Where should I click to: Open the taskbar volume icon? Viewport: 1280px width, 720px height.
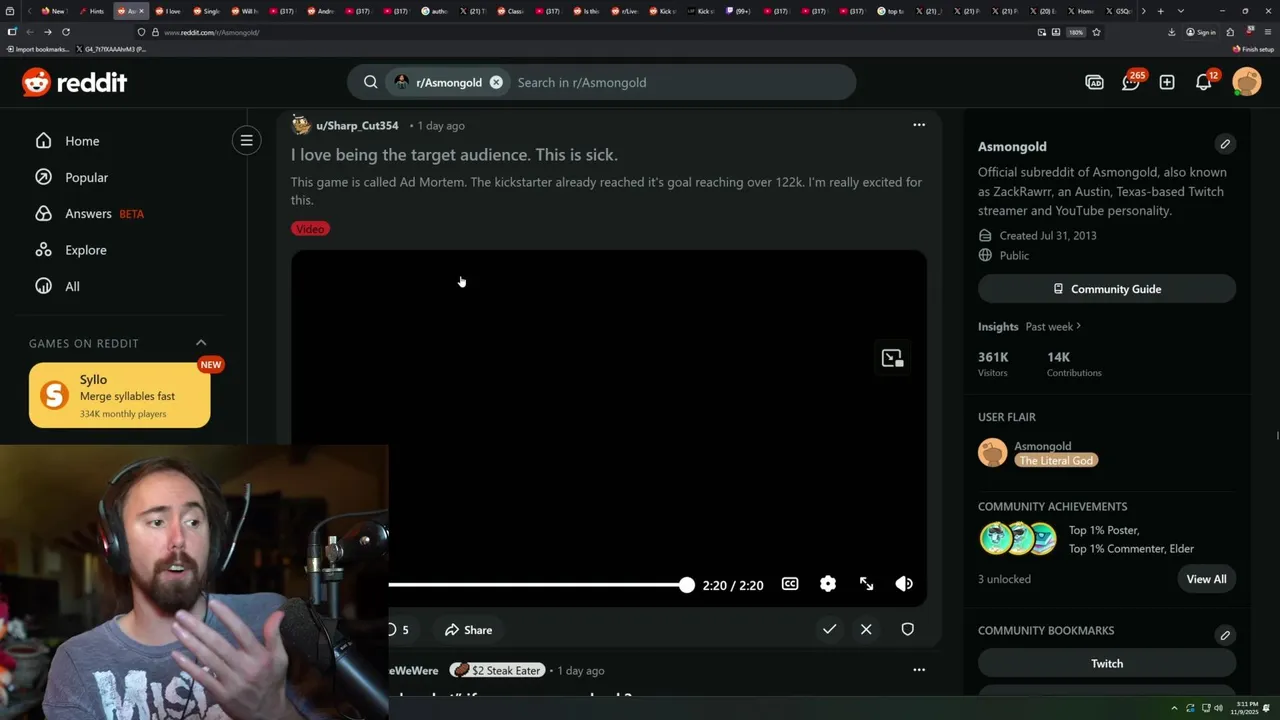(x=1218, y=708)
